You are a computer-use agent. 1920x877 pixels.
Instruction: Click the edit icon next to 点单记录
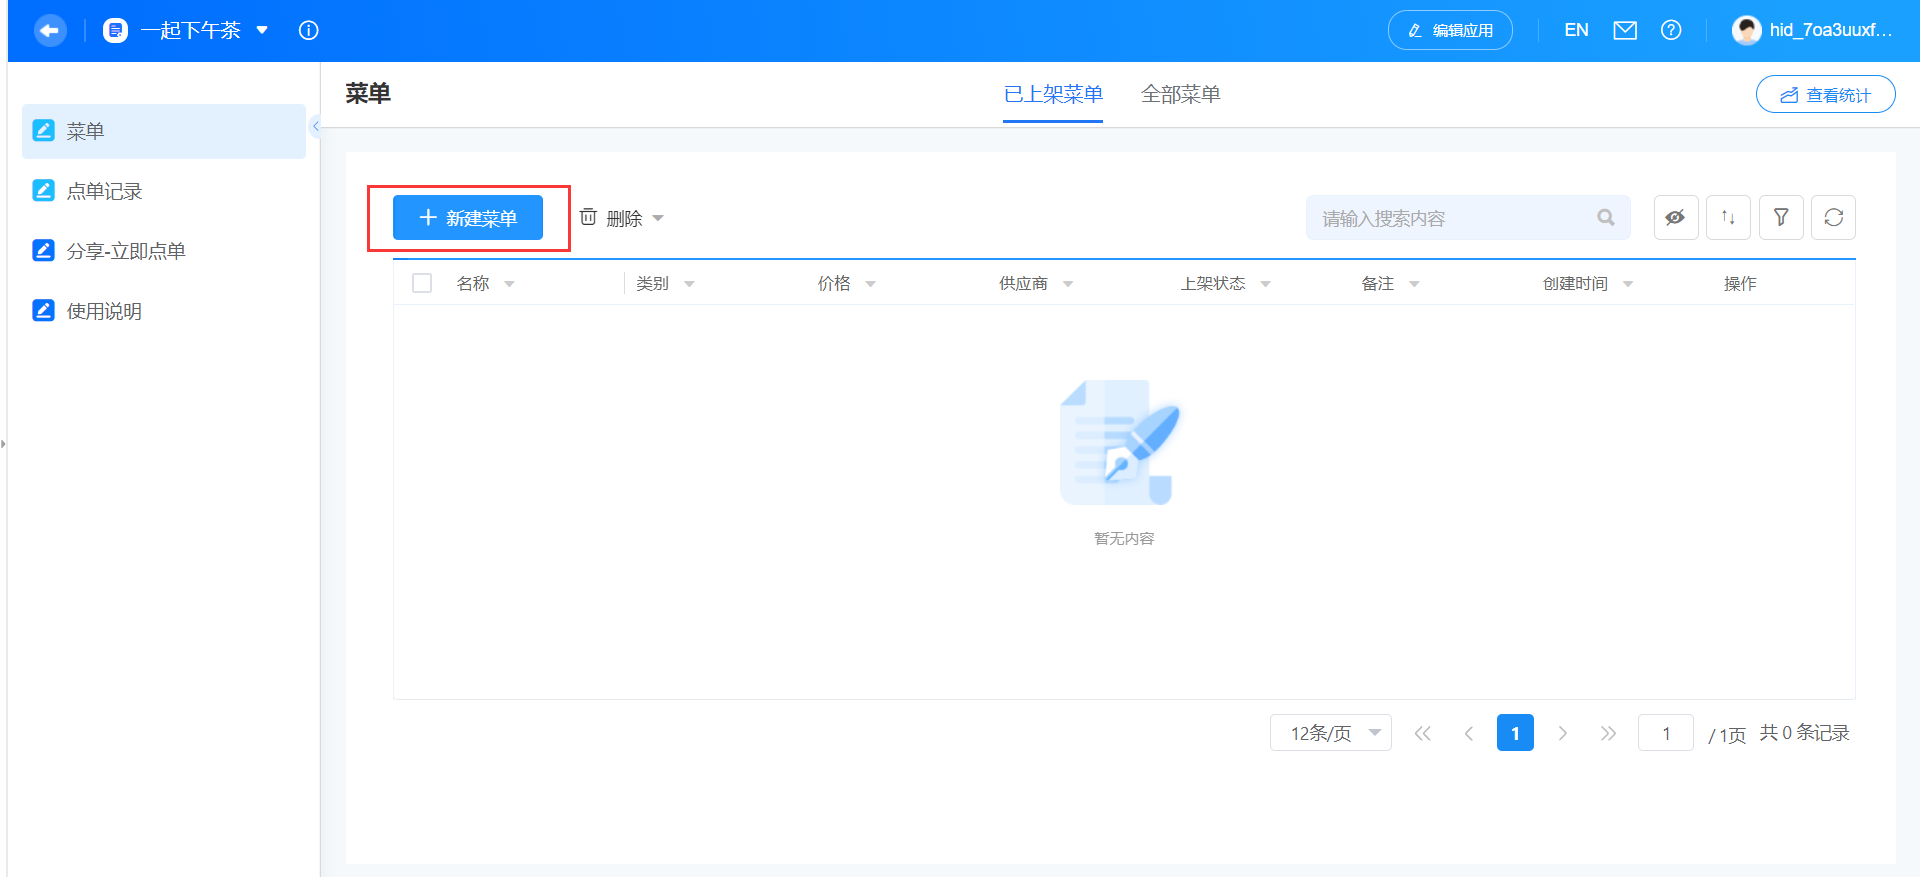(44, 190)
